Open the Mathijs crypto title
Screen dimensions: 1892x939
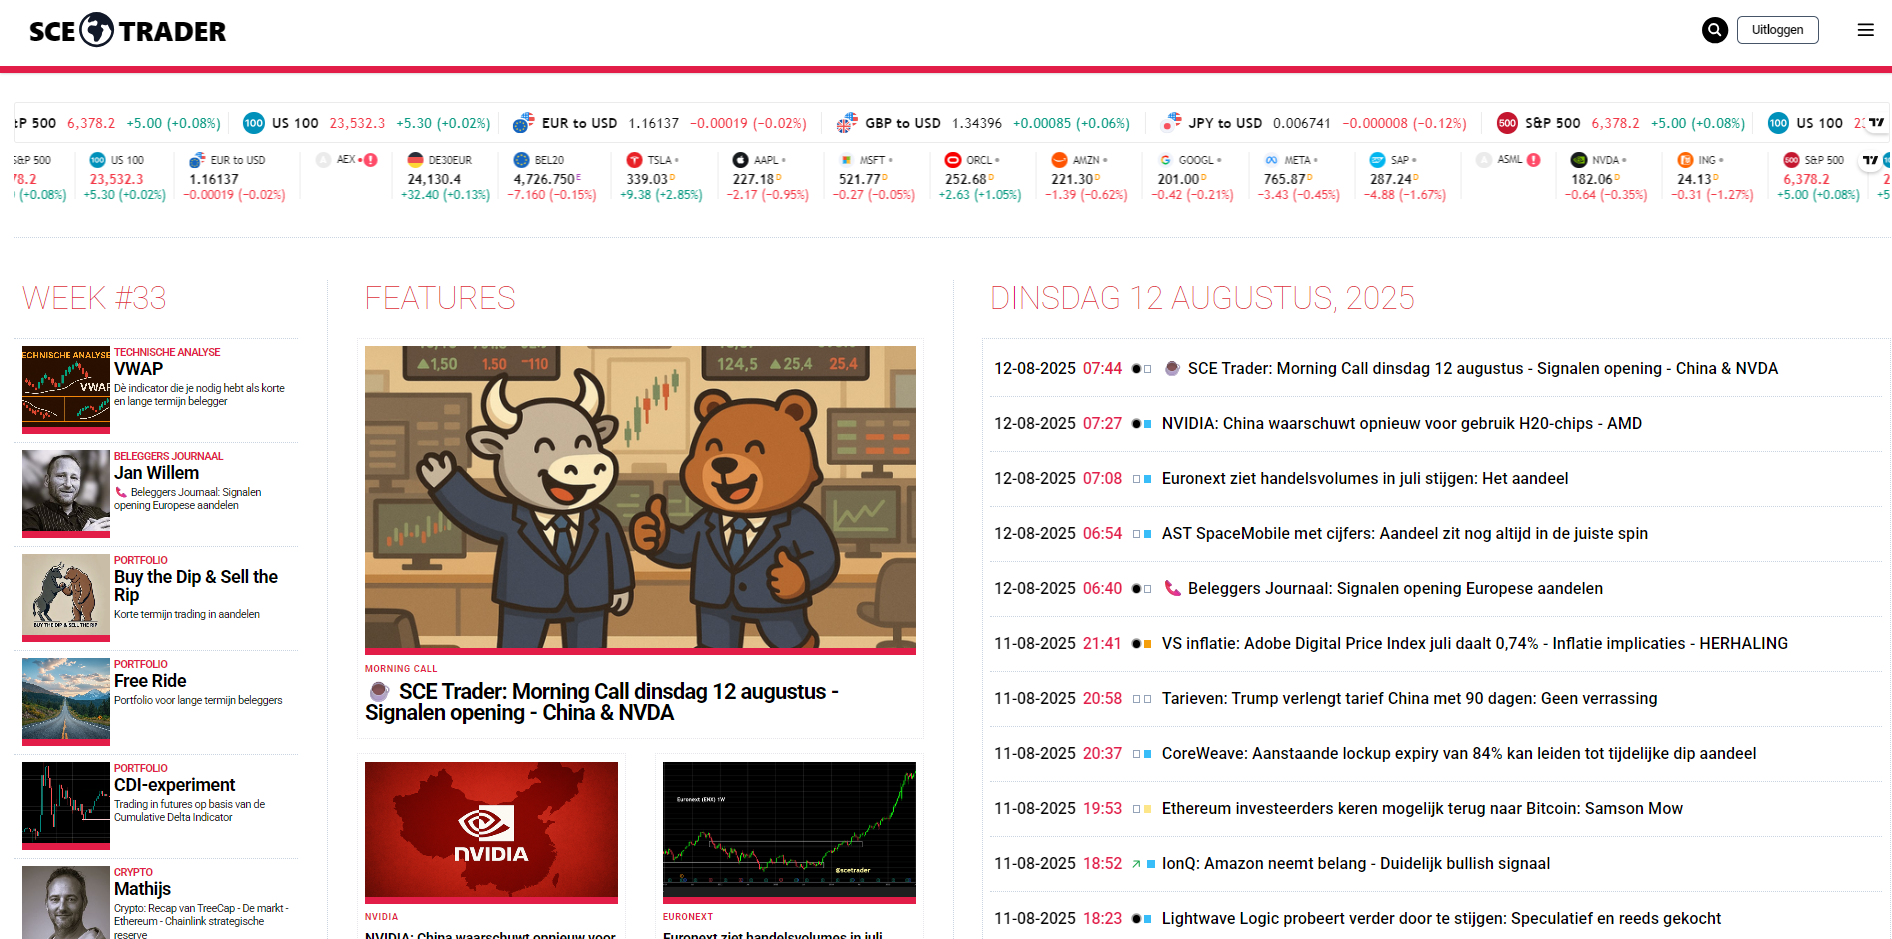point(142,889)
